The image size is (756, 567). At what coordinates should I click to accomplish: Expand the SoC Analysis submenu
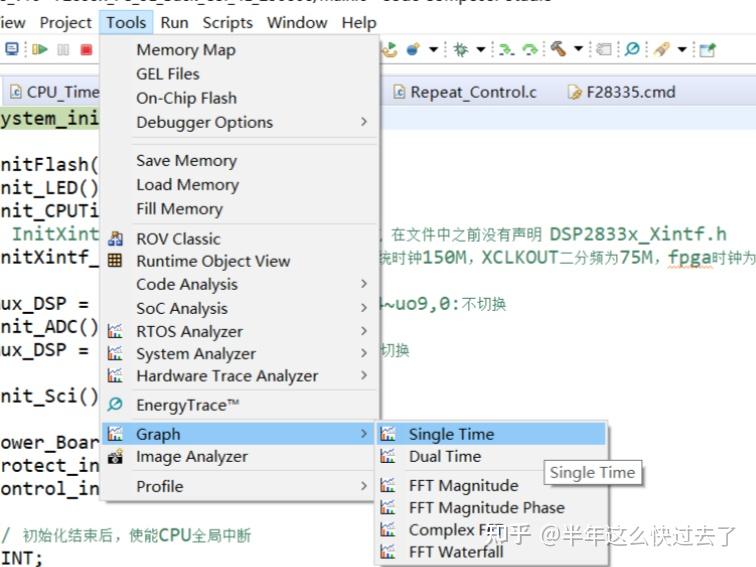[x=364, y=307]
